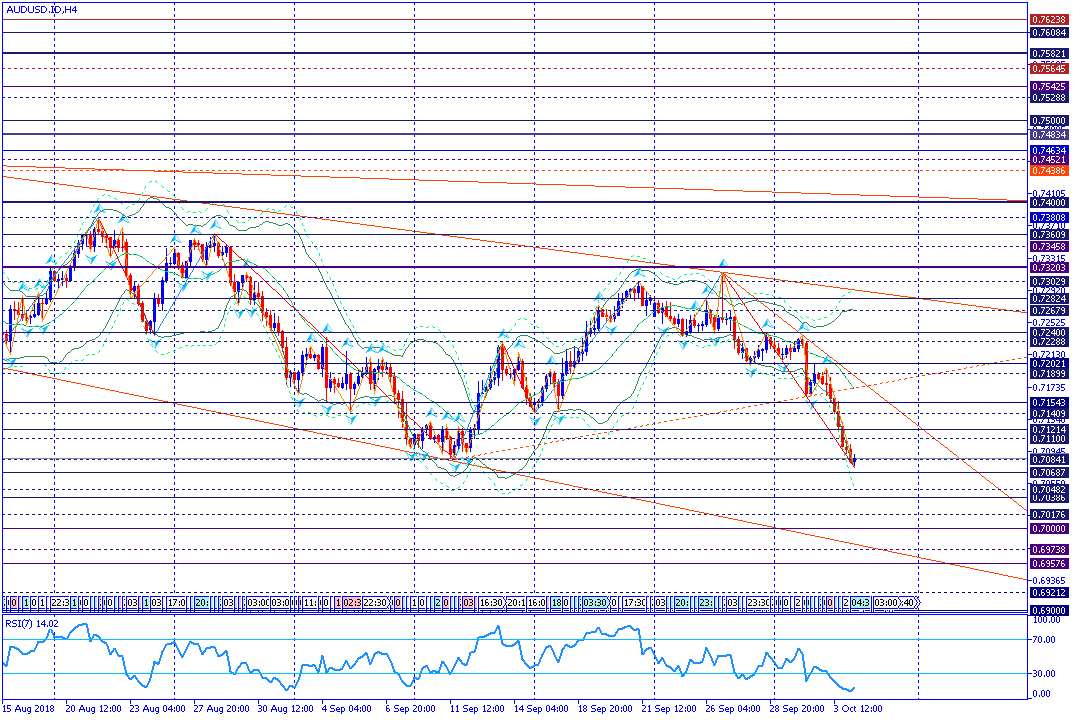Click the 03:00 event marker at far right
This screenshot has width=1080, height=720.
coord(884,603)
